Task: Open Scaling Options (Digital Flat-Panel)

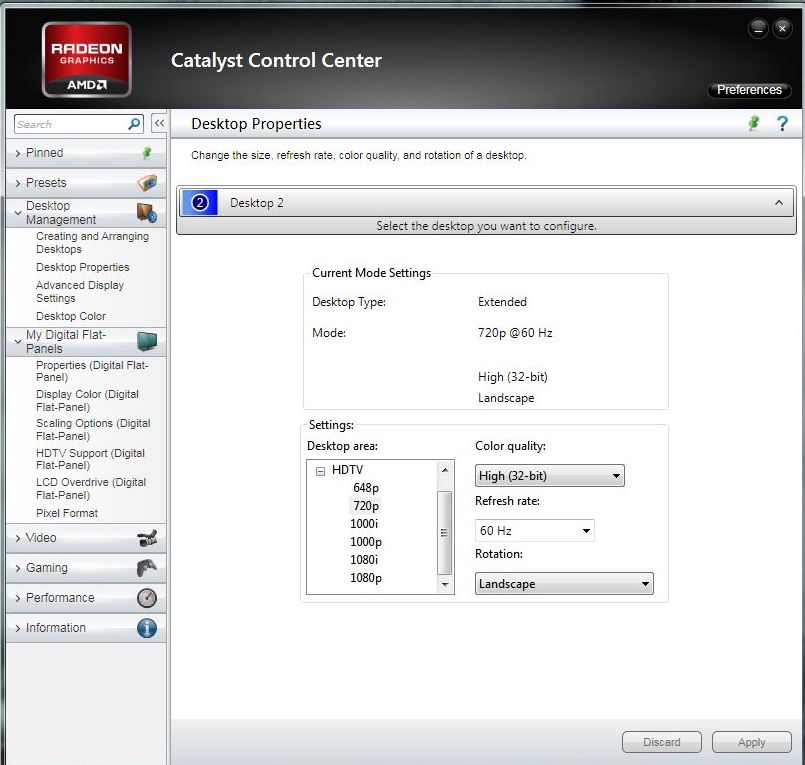Action: pyautogui.click(x=93, y=429)
